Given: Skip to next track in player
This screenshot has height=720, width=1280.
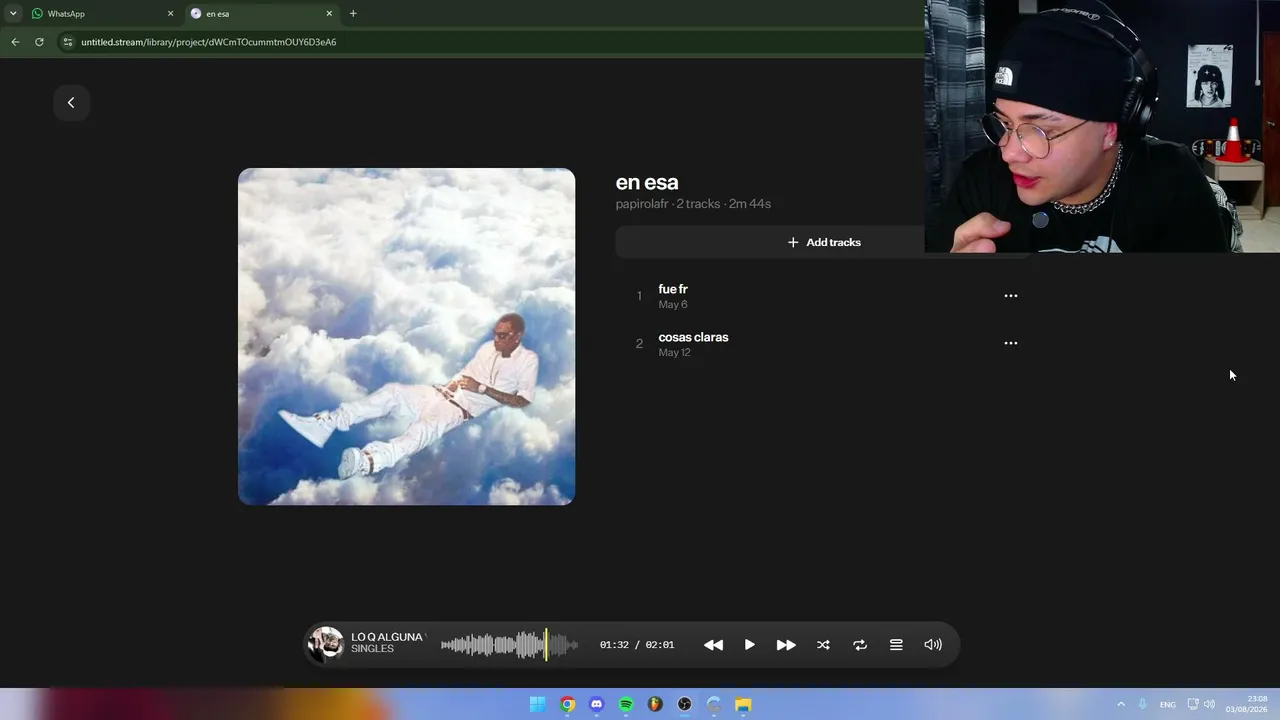Looking at the screenshot, I should pos(786,645).
